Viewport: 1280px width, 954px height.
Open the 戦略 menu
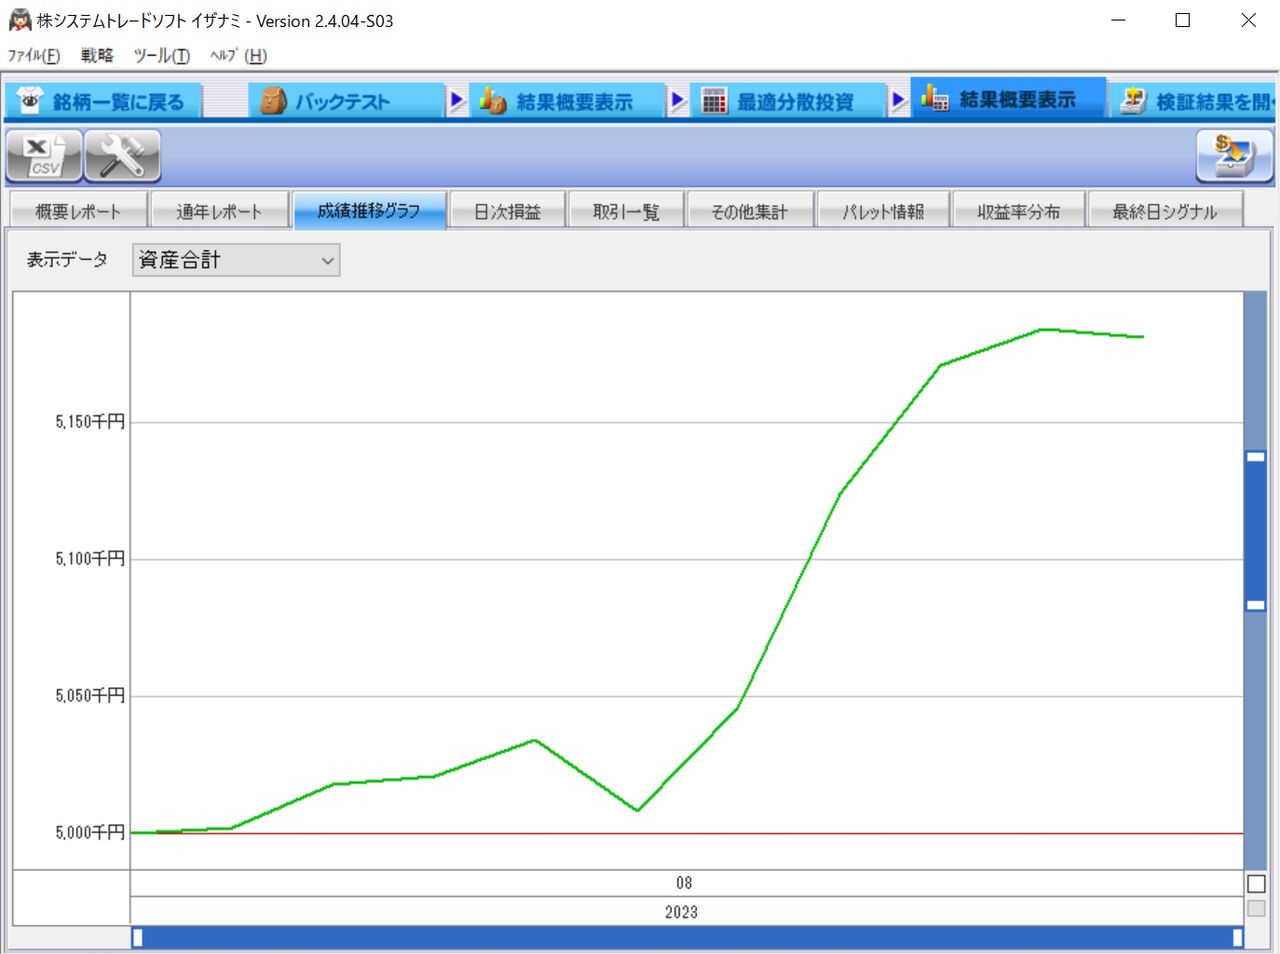97,56
